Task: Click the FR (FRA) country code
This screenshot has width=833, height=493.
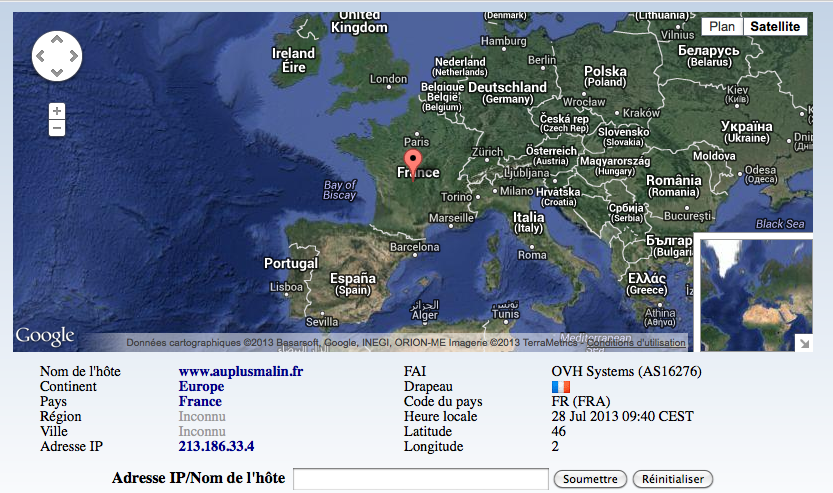Action: click(581, 401)
